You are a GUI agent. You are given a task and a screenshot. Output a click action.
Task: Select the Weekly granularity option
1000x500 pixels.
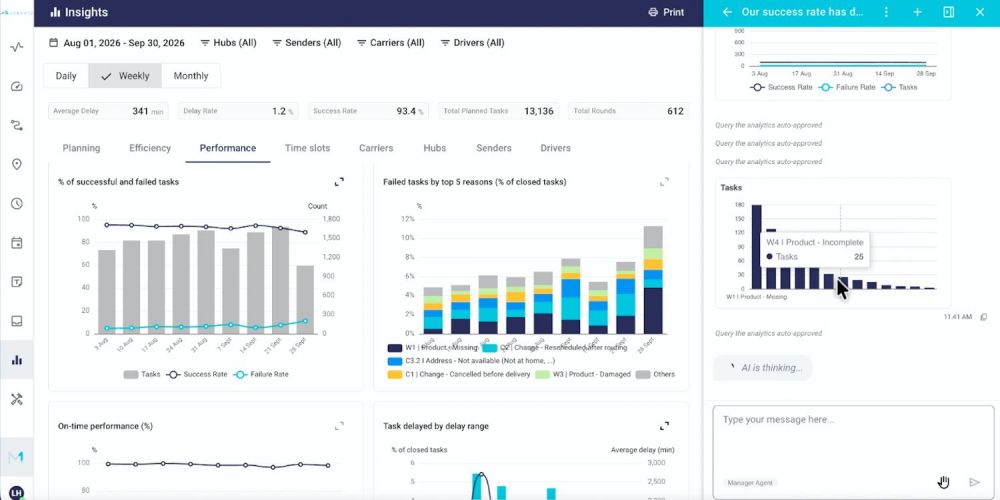[125, 76]
